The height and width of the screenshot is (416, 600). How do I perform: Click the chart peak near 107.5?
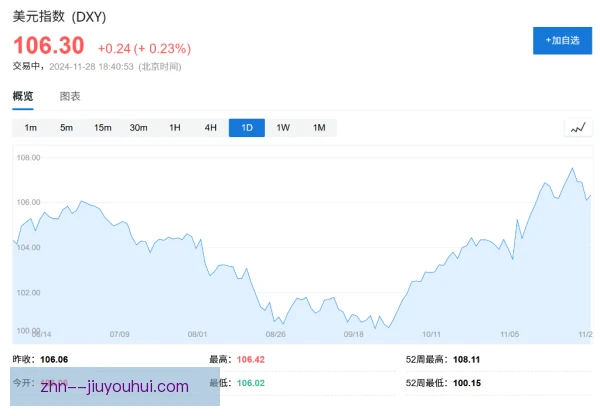coord(572,168)
